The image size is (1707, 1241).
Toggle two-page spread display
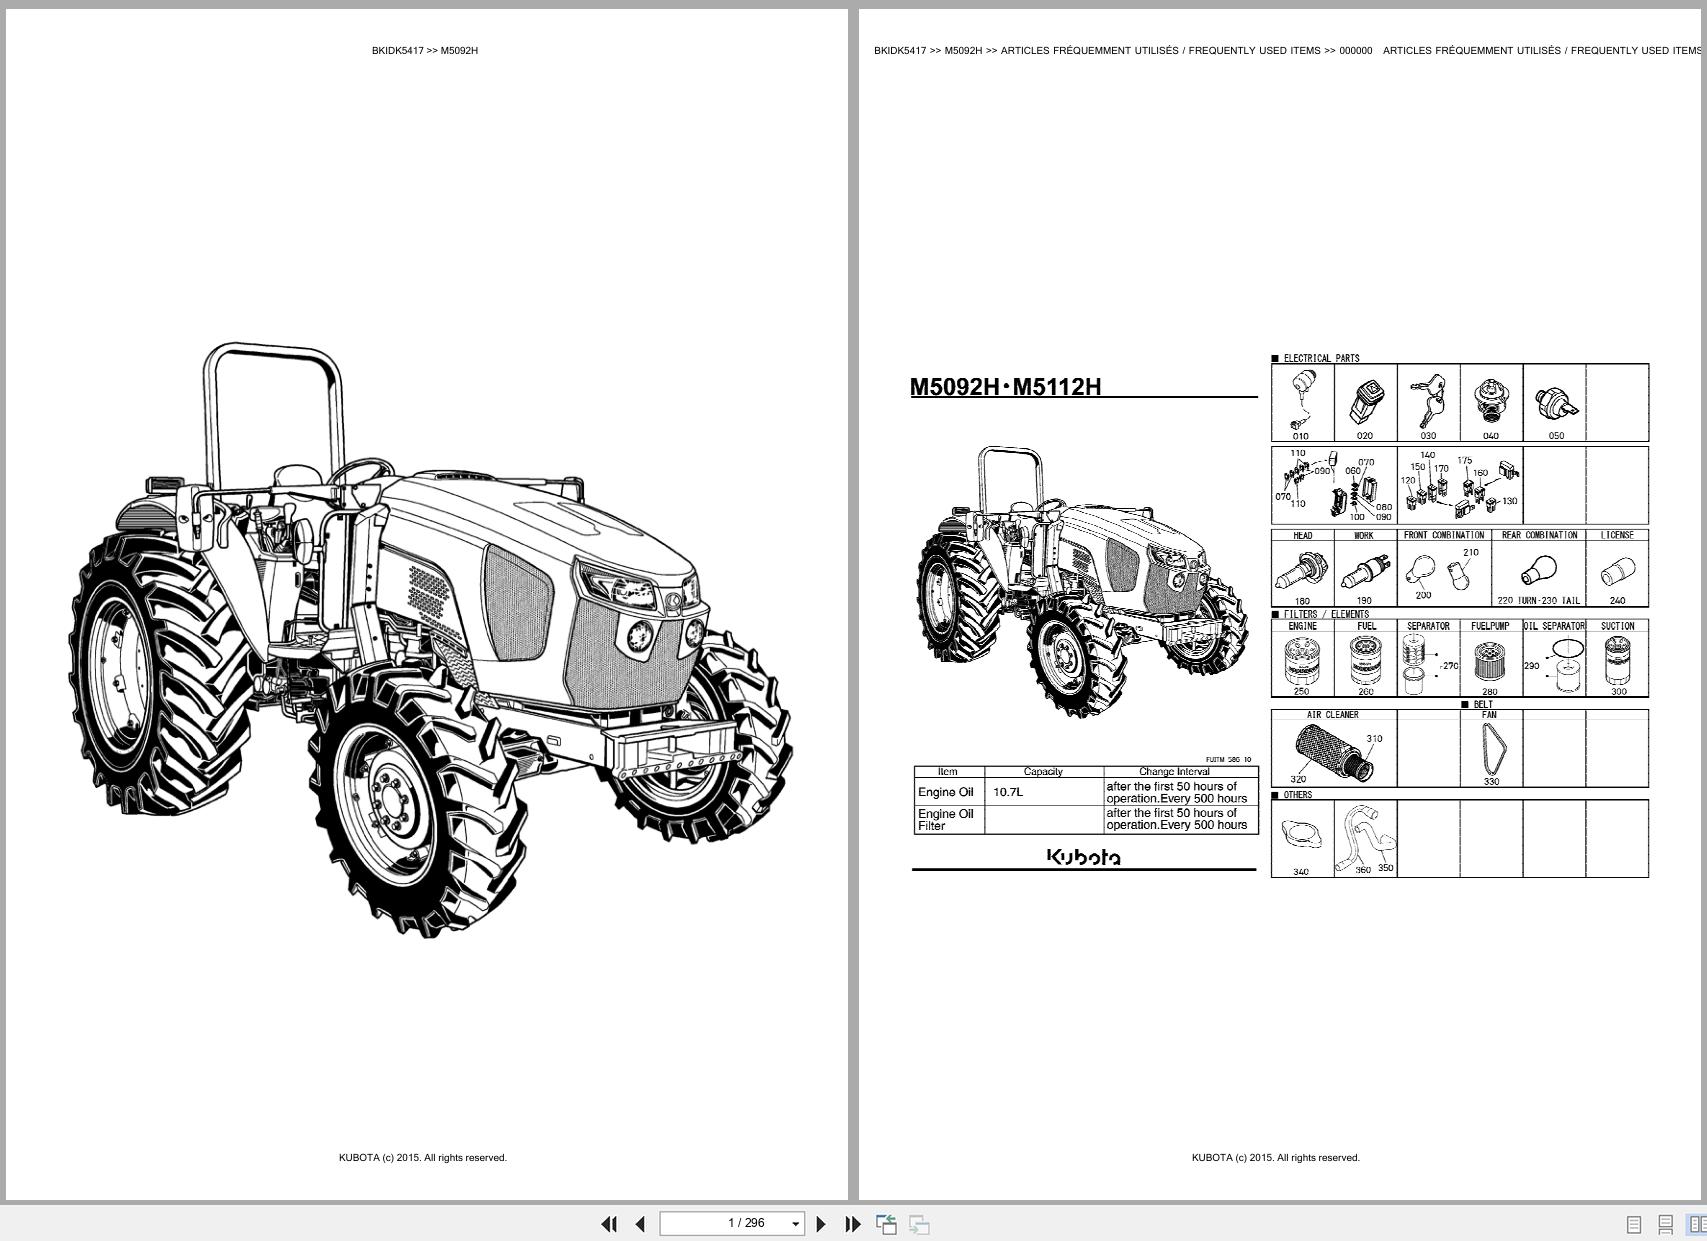click(x=1696, y=1225)
